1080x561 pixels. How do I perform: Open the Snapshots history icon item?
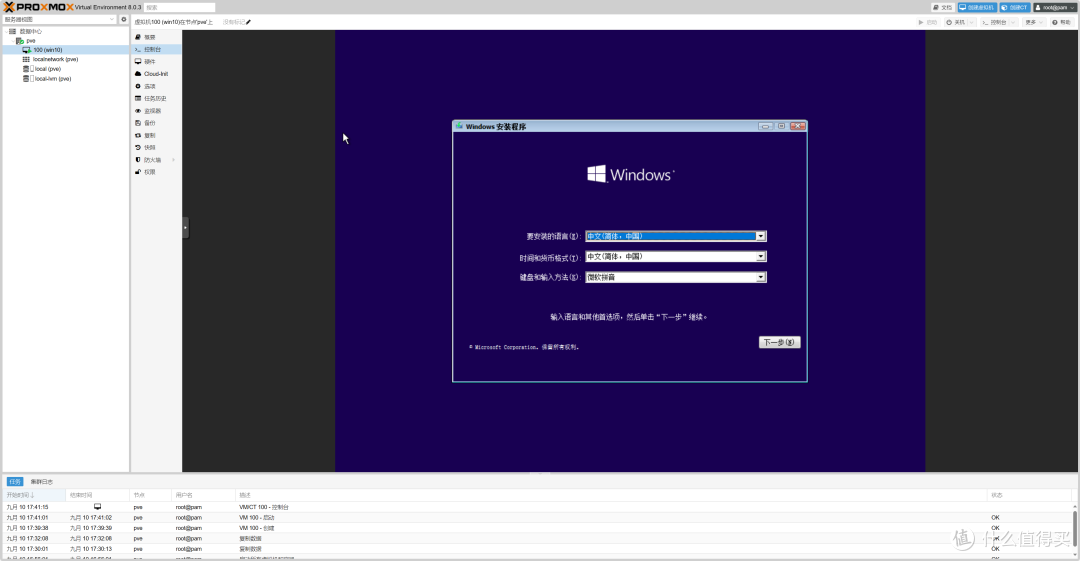[x=138, y=147]
